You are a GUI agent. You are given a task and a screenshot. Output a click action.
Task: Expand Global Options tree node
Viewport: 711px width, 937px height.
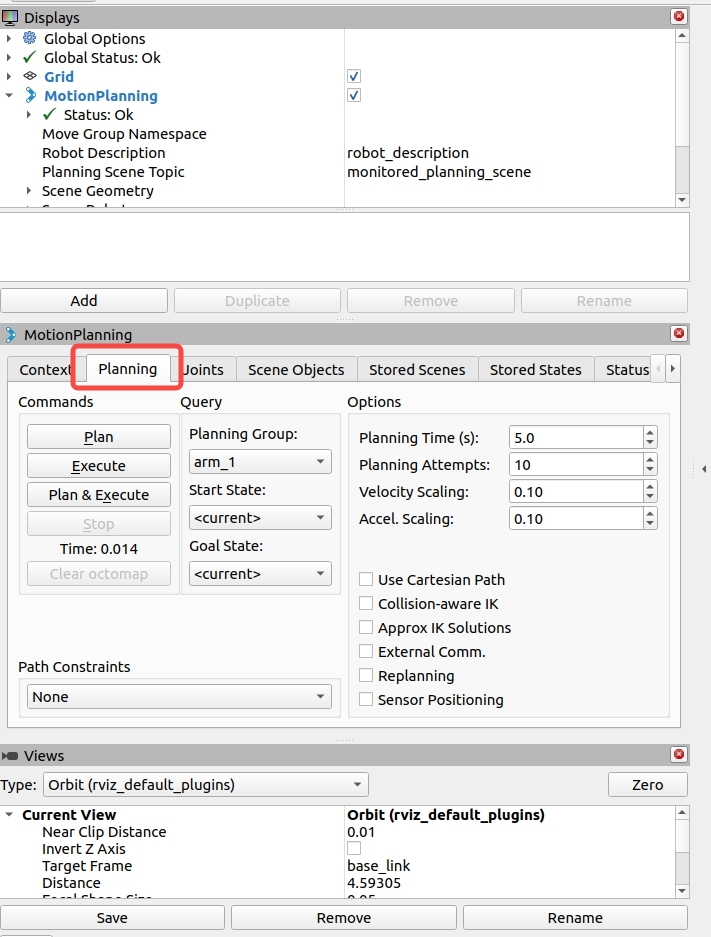pyautogui.click(x=8, y=39)
